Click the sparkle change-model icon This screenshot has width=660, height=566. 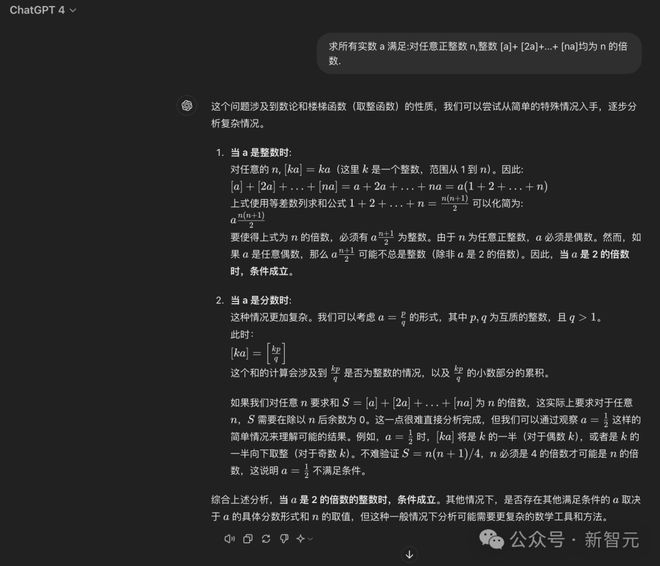(x=301, y=539)
